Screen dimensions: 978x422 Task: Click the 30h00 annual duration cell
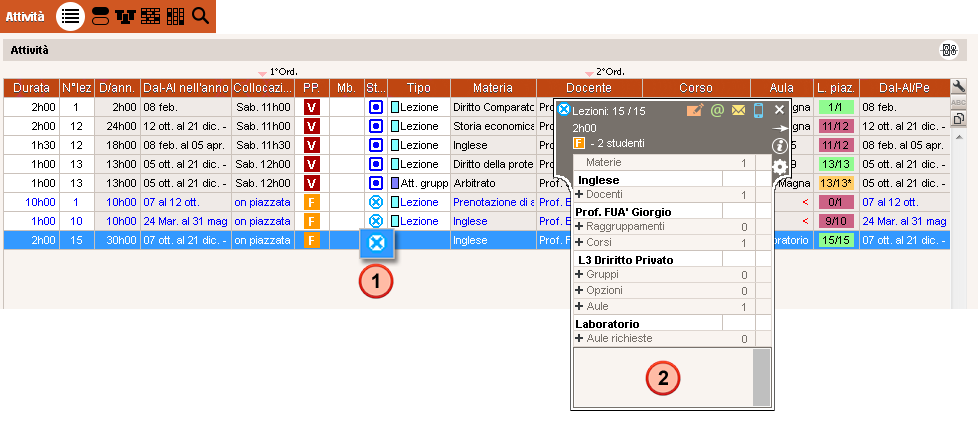pos(117,240)
